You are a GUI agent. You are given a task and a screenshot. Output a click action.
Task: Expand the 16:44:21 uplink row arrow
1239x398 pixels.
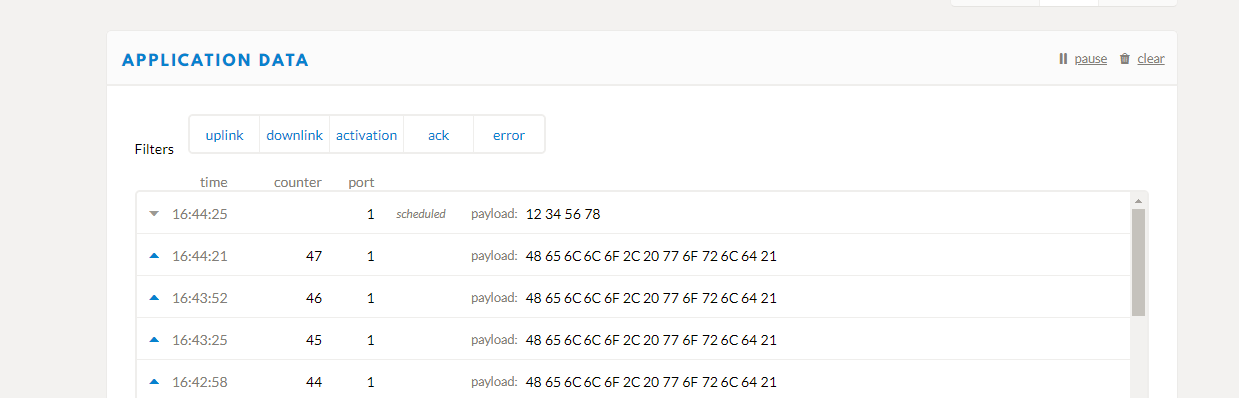[154, 255]
